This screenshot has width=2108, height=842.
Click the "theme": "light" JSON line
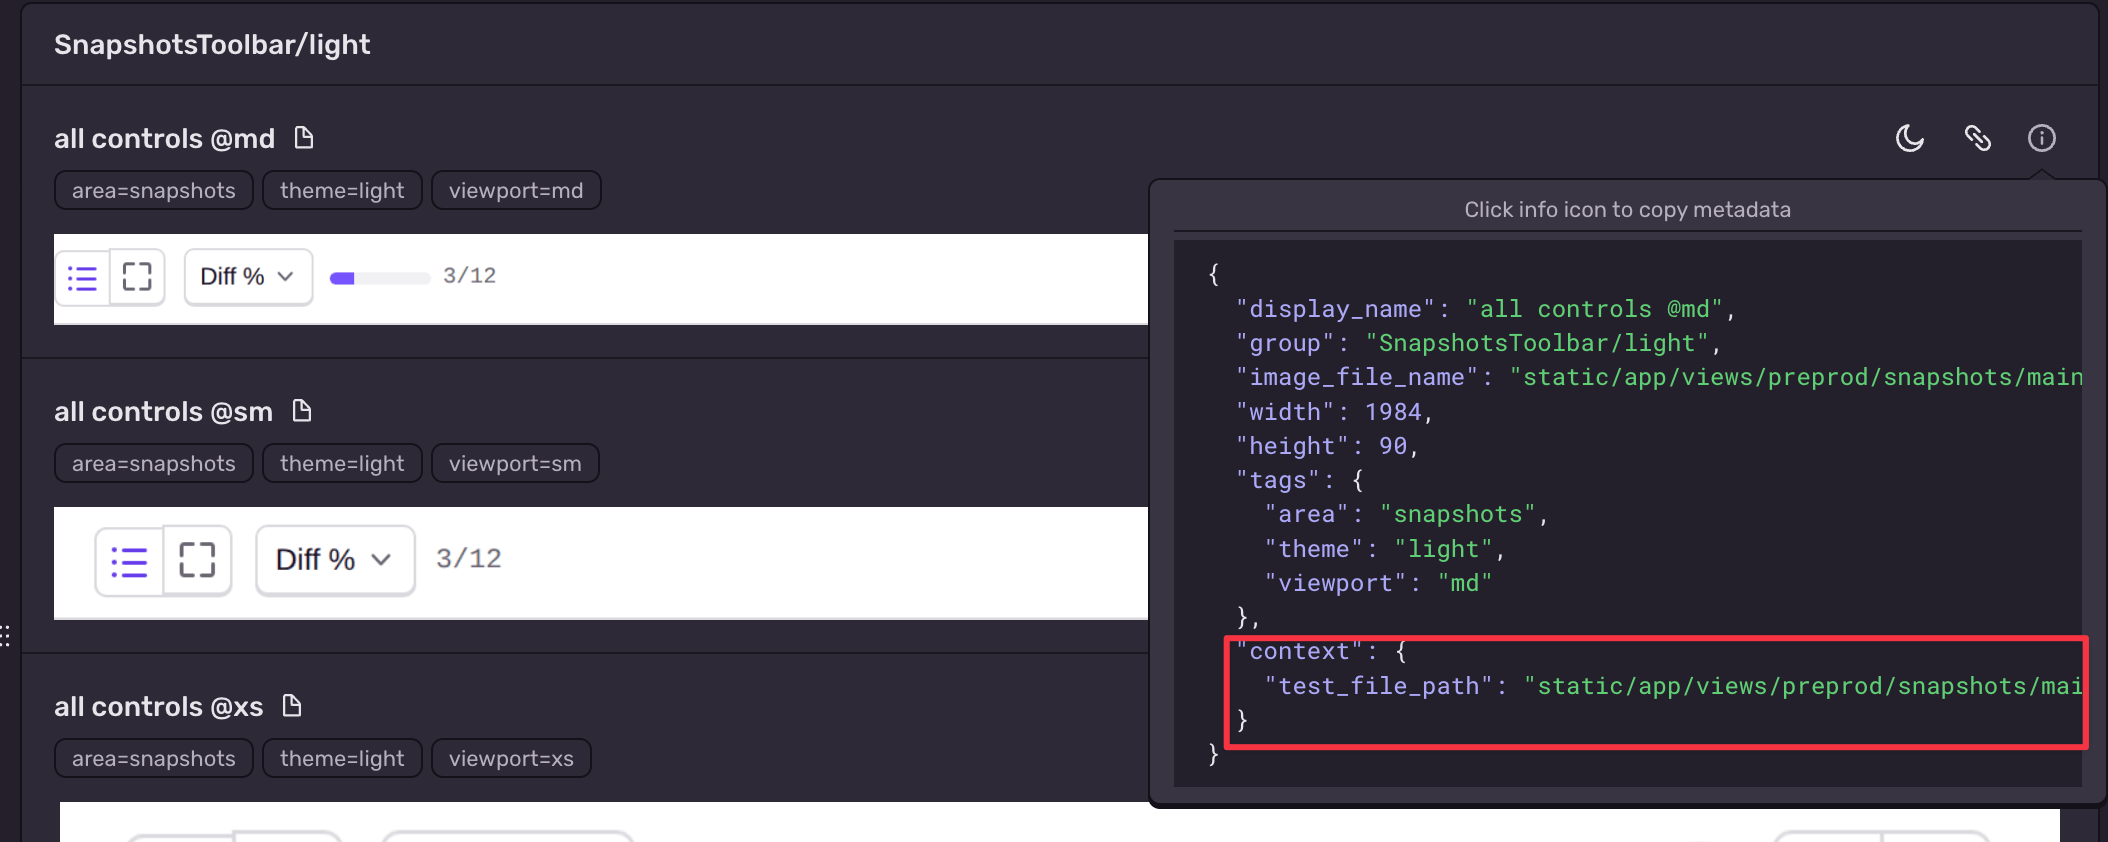pyautogui.click(x=1385, y=549)
